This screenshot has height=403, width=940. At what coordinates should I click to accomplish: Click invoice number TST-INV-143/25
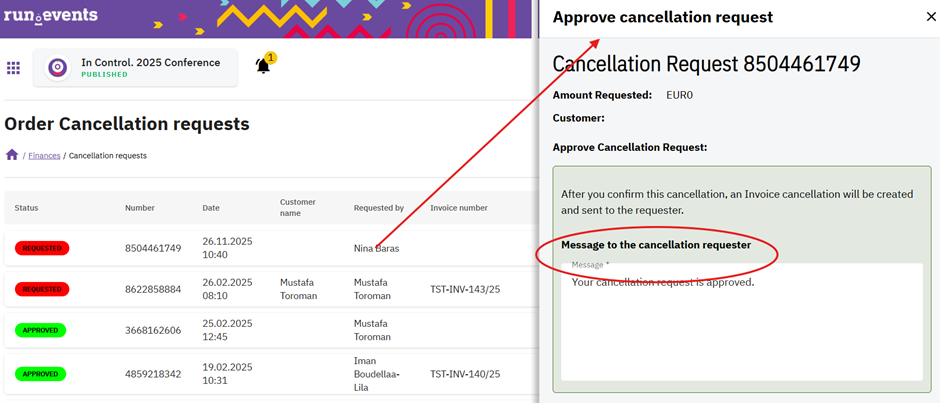click(x=465, y=289)
